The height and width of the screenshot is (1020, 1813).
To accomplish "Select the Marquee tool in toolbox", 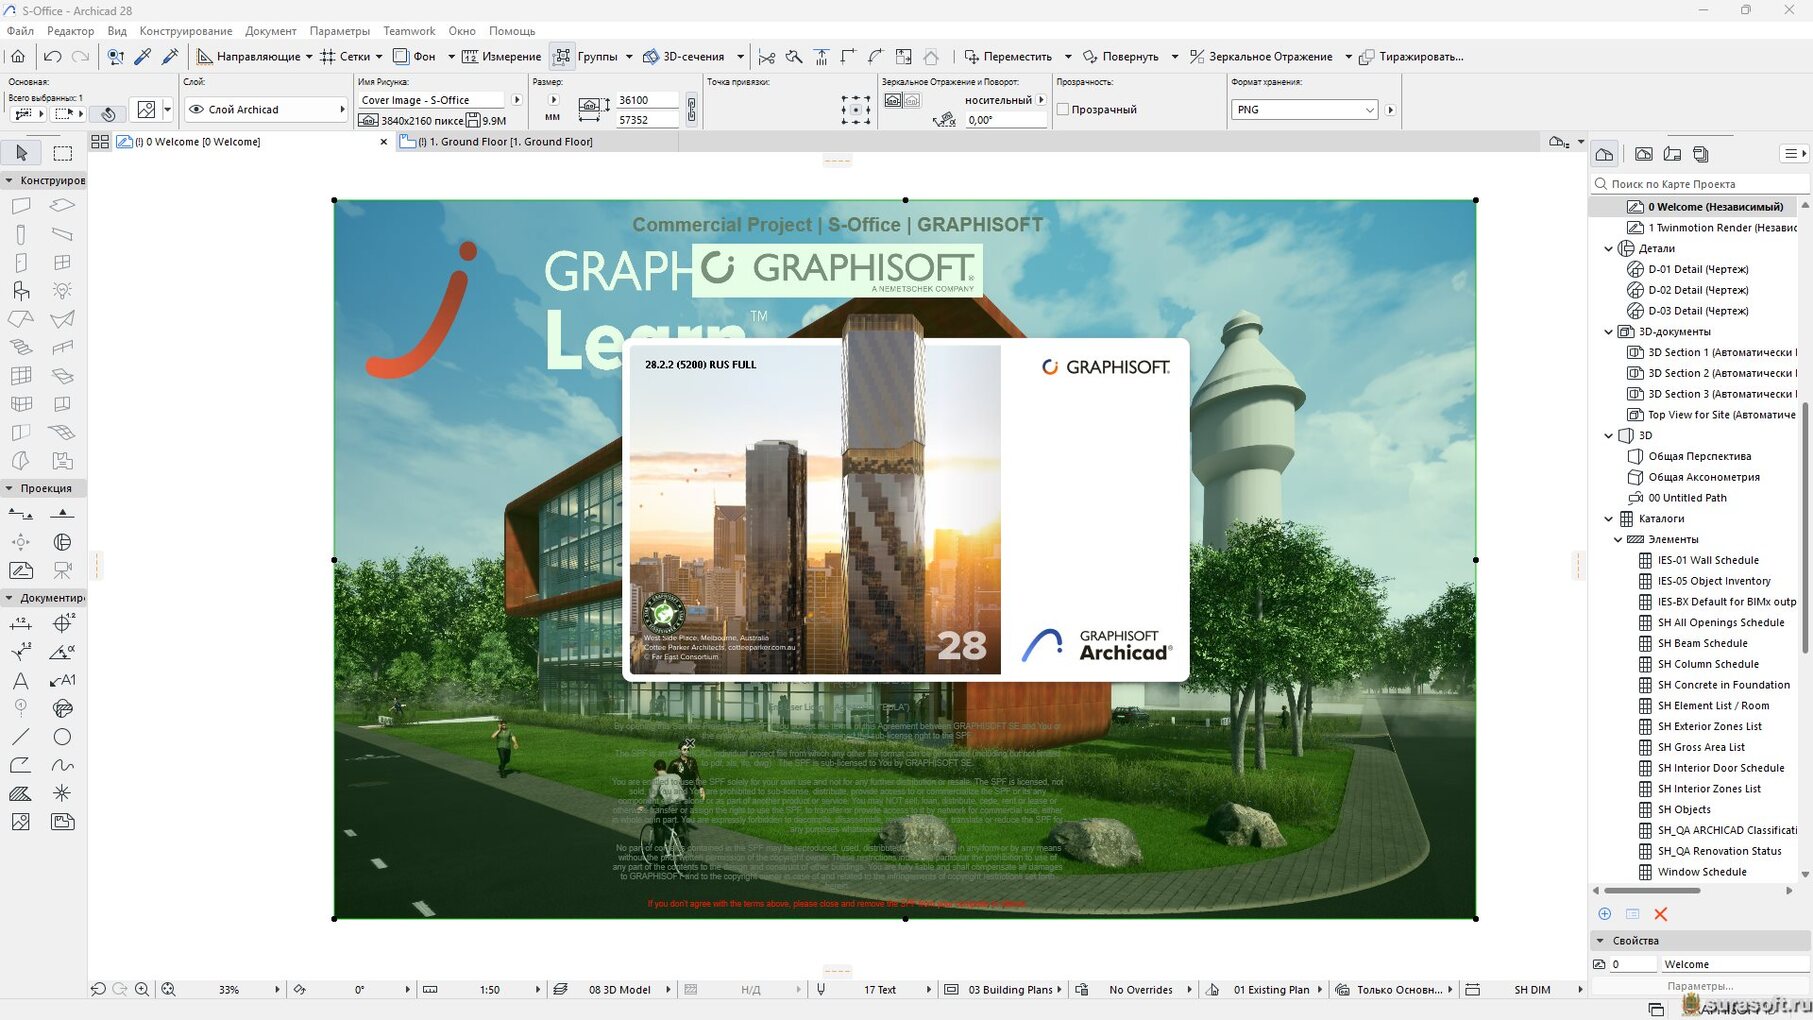I will coord(63,153).
